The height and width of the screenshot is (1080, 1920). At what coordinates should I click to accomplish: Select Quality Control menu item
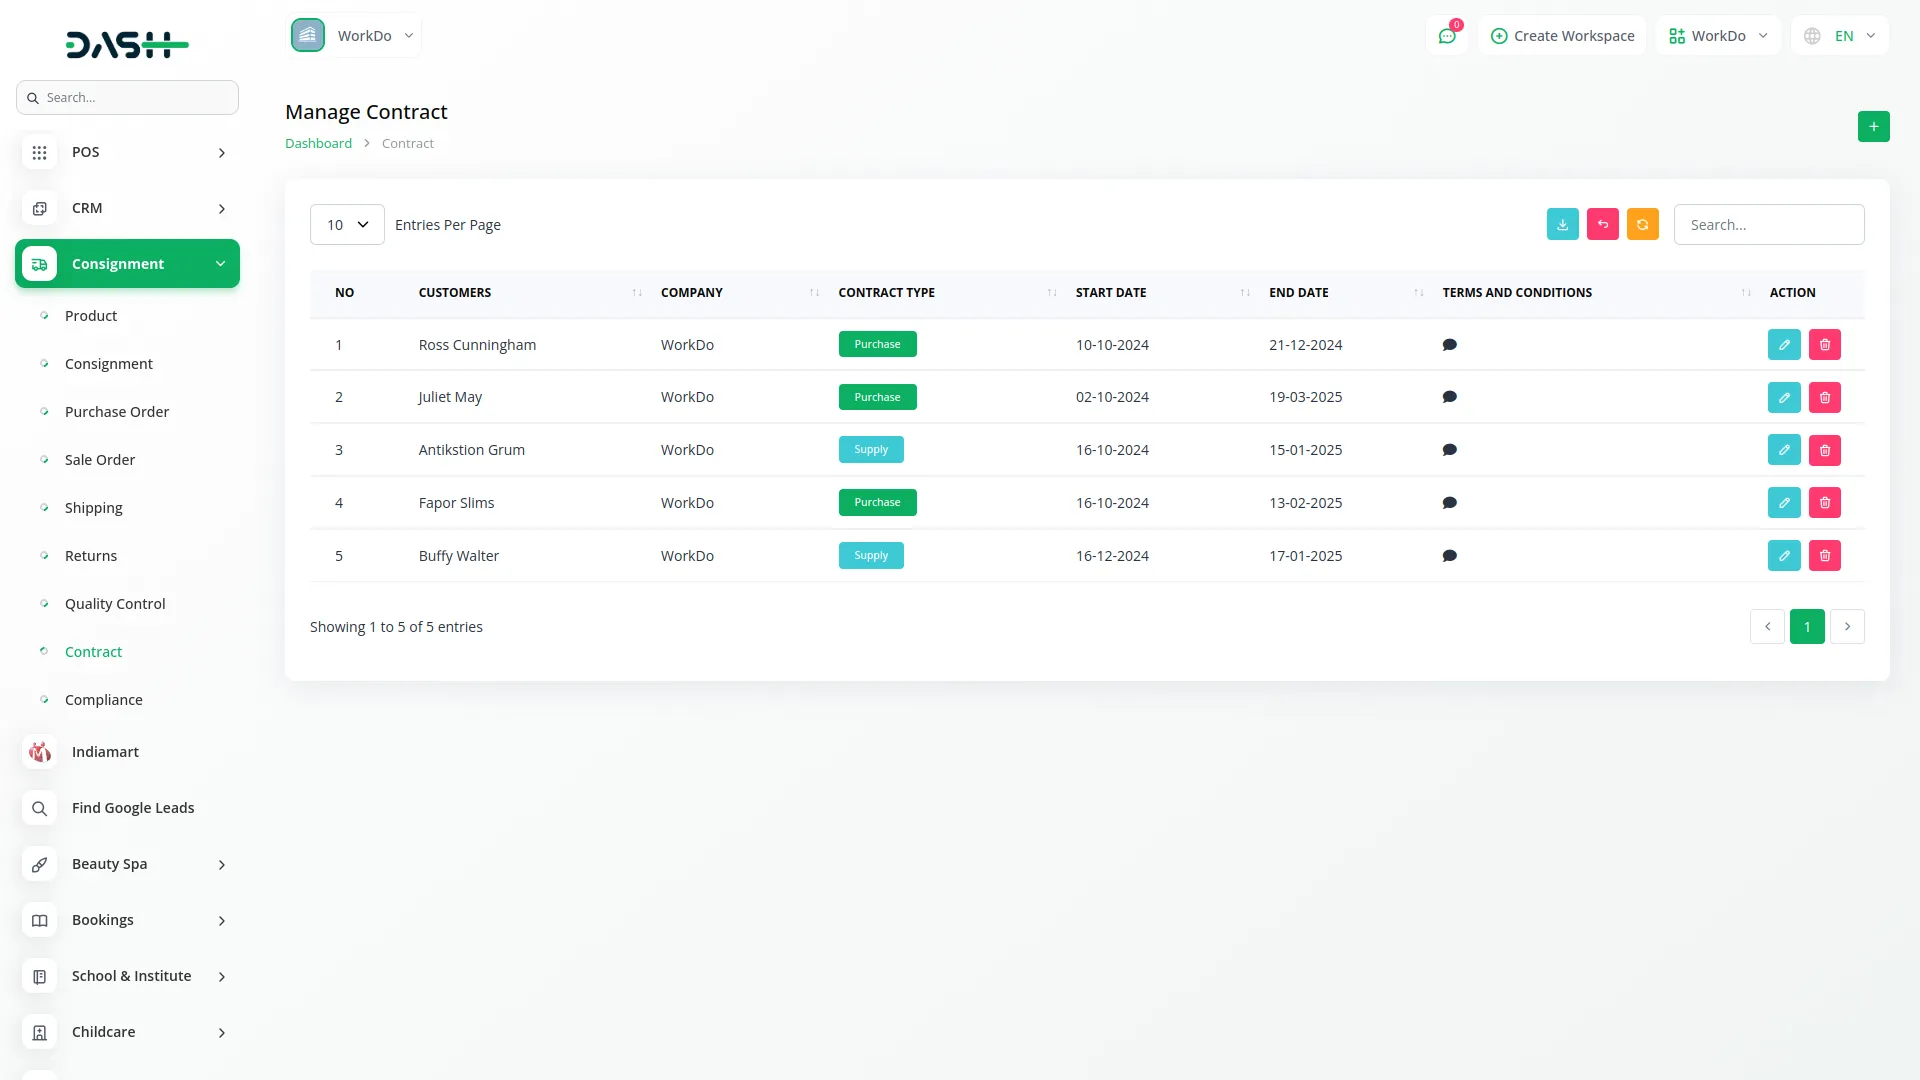115,604
